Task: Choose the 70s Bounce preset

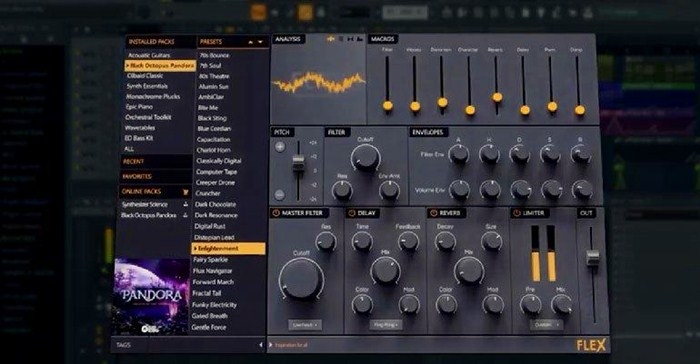Action: (x=214, y=55)
